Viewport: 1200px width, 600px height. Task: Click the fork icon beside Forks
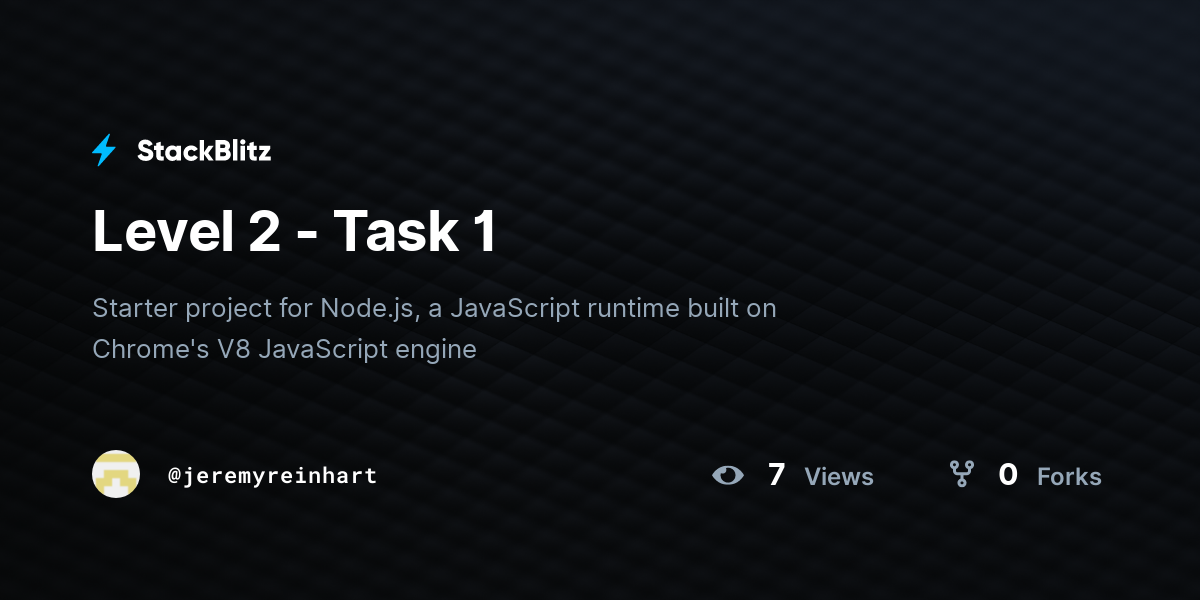[962, 474]
